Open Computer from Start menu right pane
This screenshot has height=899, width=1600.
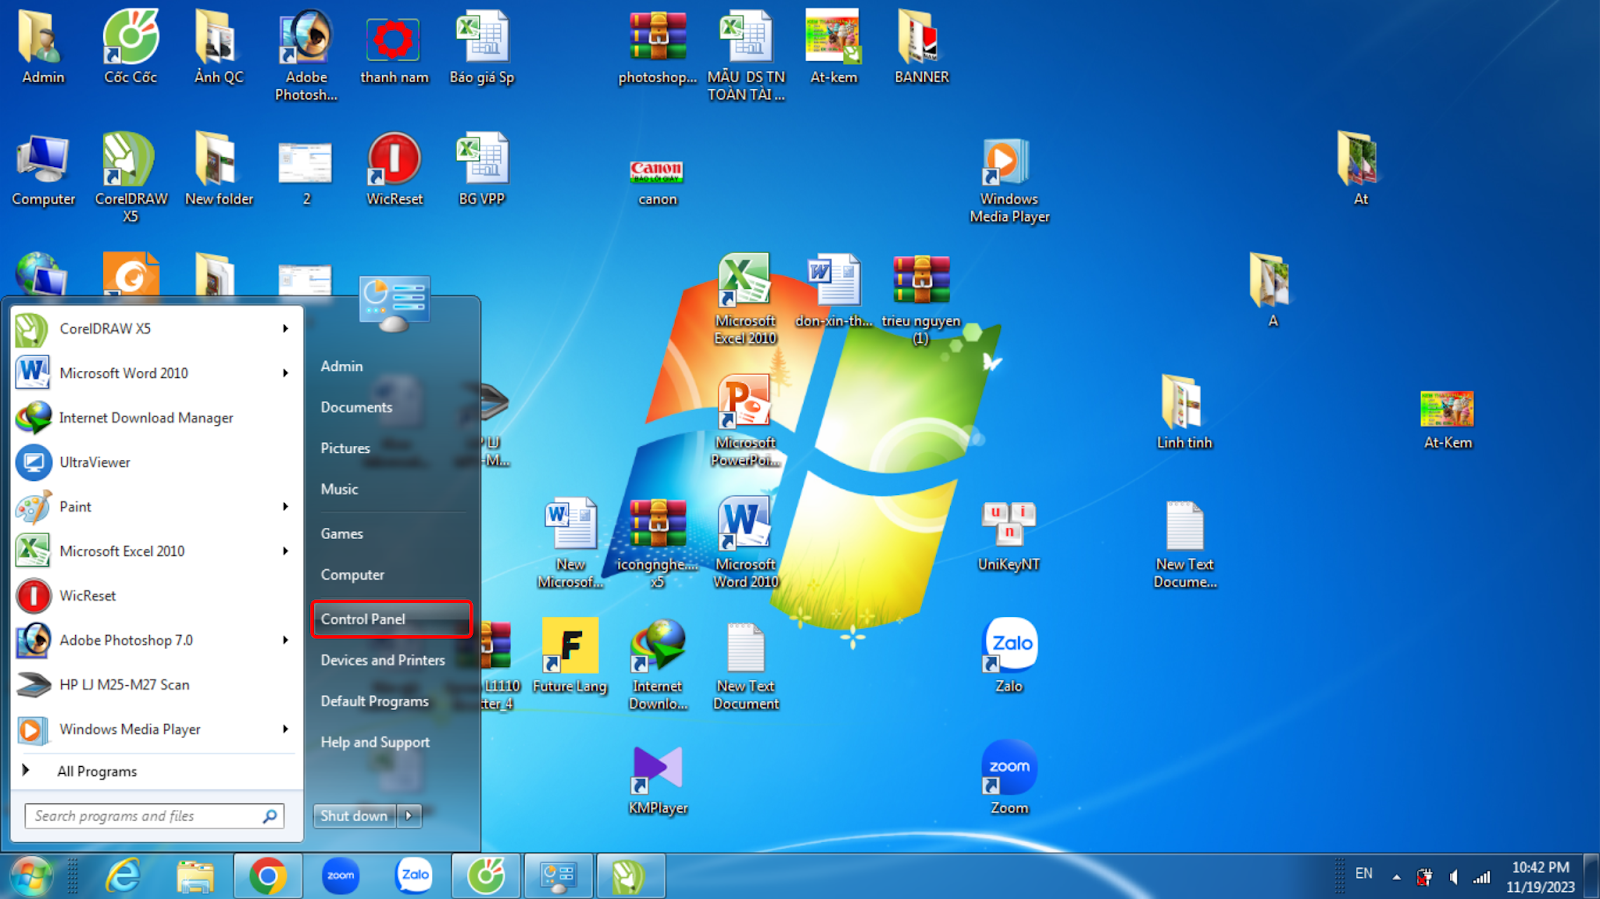point(352,575)
